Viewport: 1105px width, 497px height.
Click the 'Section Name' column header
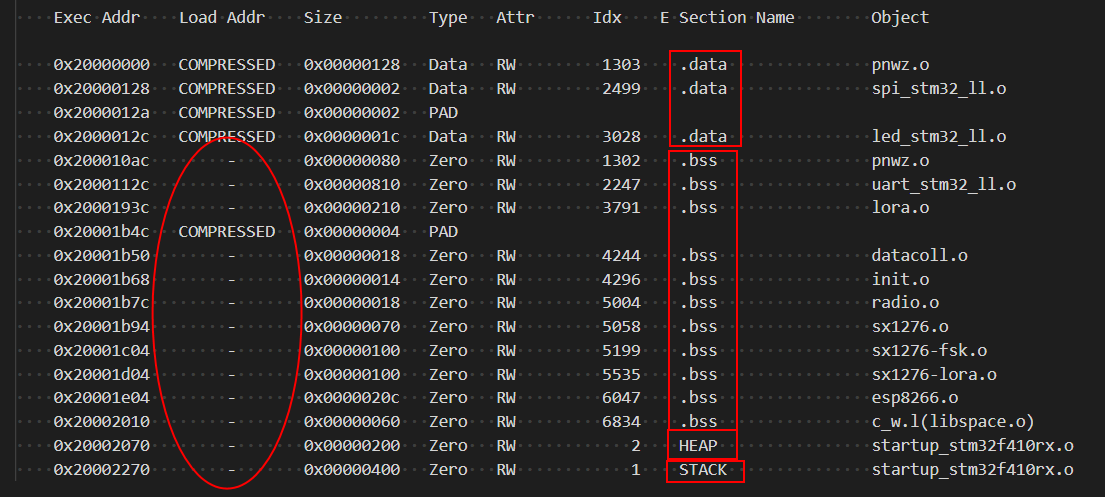(x=736, y=18)
